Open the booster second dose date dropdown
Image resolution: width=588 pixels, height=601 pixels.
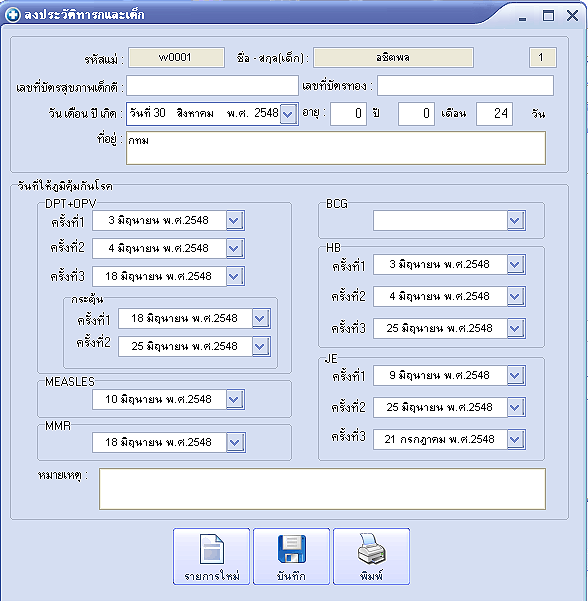coord(261,346)
